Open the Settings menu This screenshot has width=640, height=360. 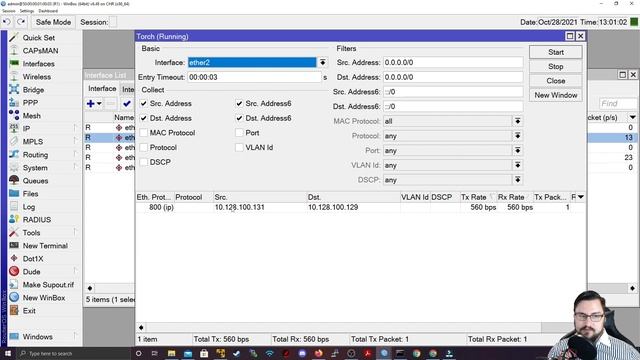27,11
